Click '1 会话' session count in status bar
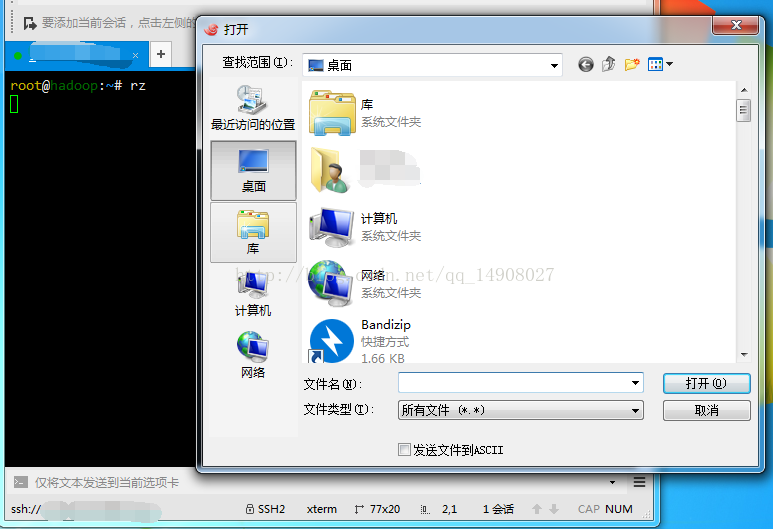The image size is (773, 529). 498,509
